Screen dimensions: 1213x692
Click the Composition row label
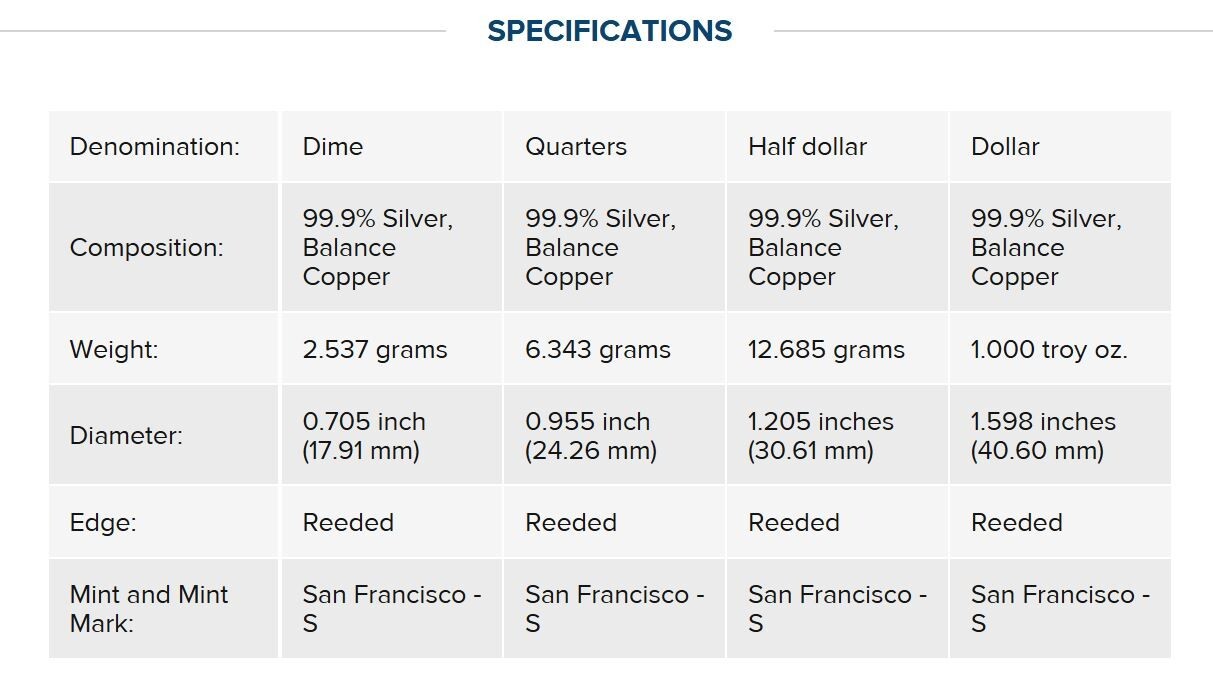click(x=146, y=248)
